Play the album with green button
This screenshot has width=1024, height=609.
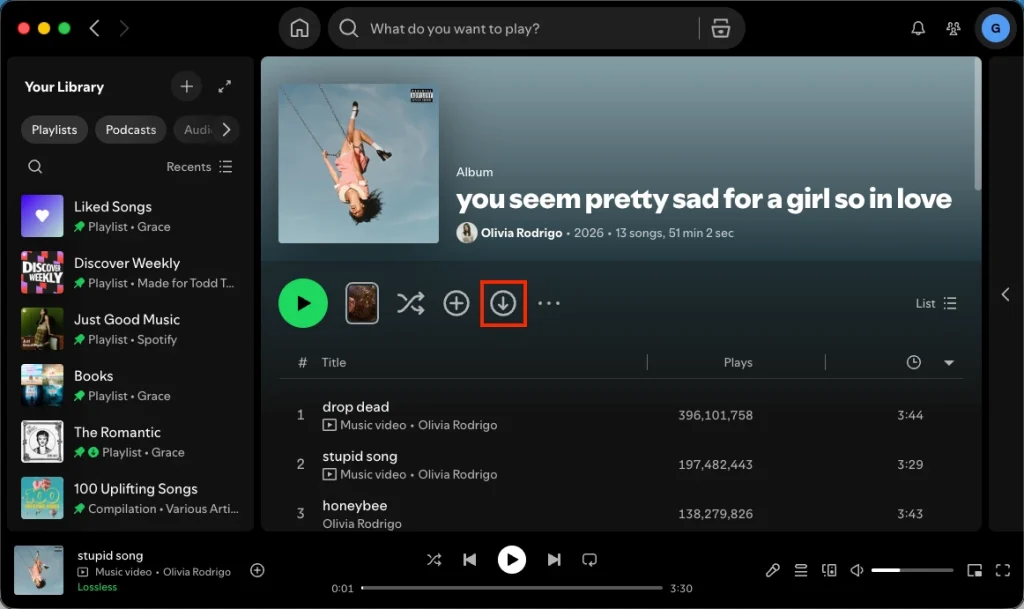303,303
